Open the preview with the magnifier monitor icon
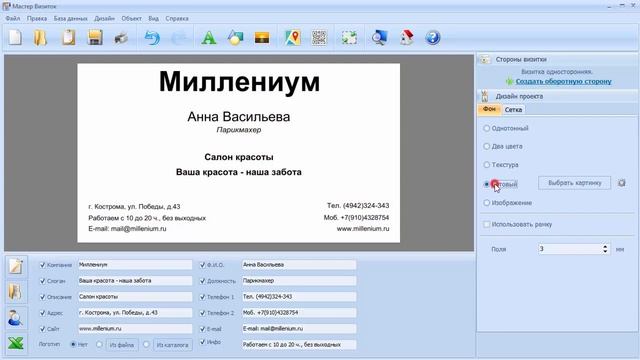This screenshot has height=360, width=640. pyautogui.click(x=379, y=38)
